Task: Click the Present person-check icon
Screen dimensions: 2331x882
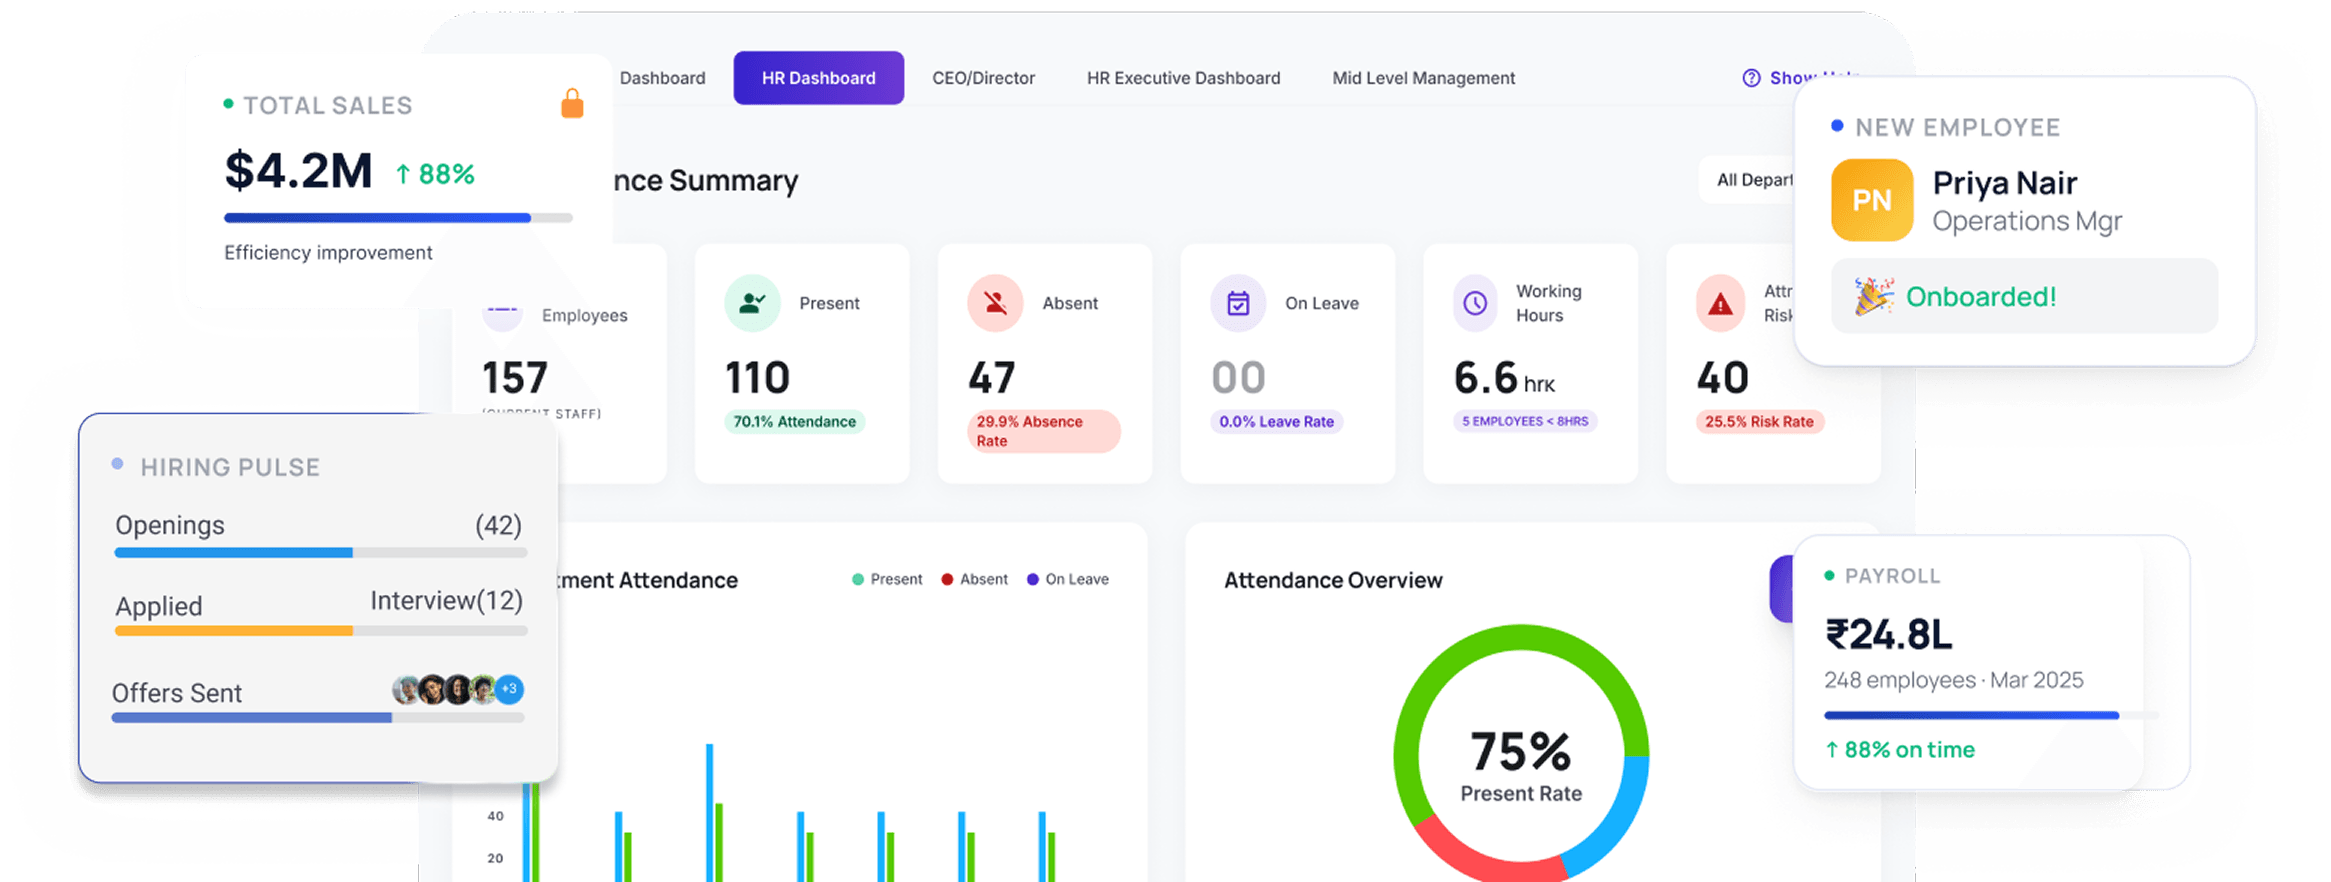Action: coord(752,303)
